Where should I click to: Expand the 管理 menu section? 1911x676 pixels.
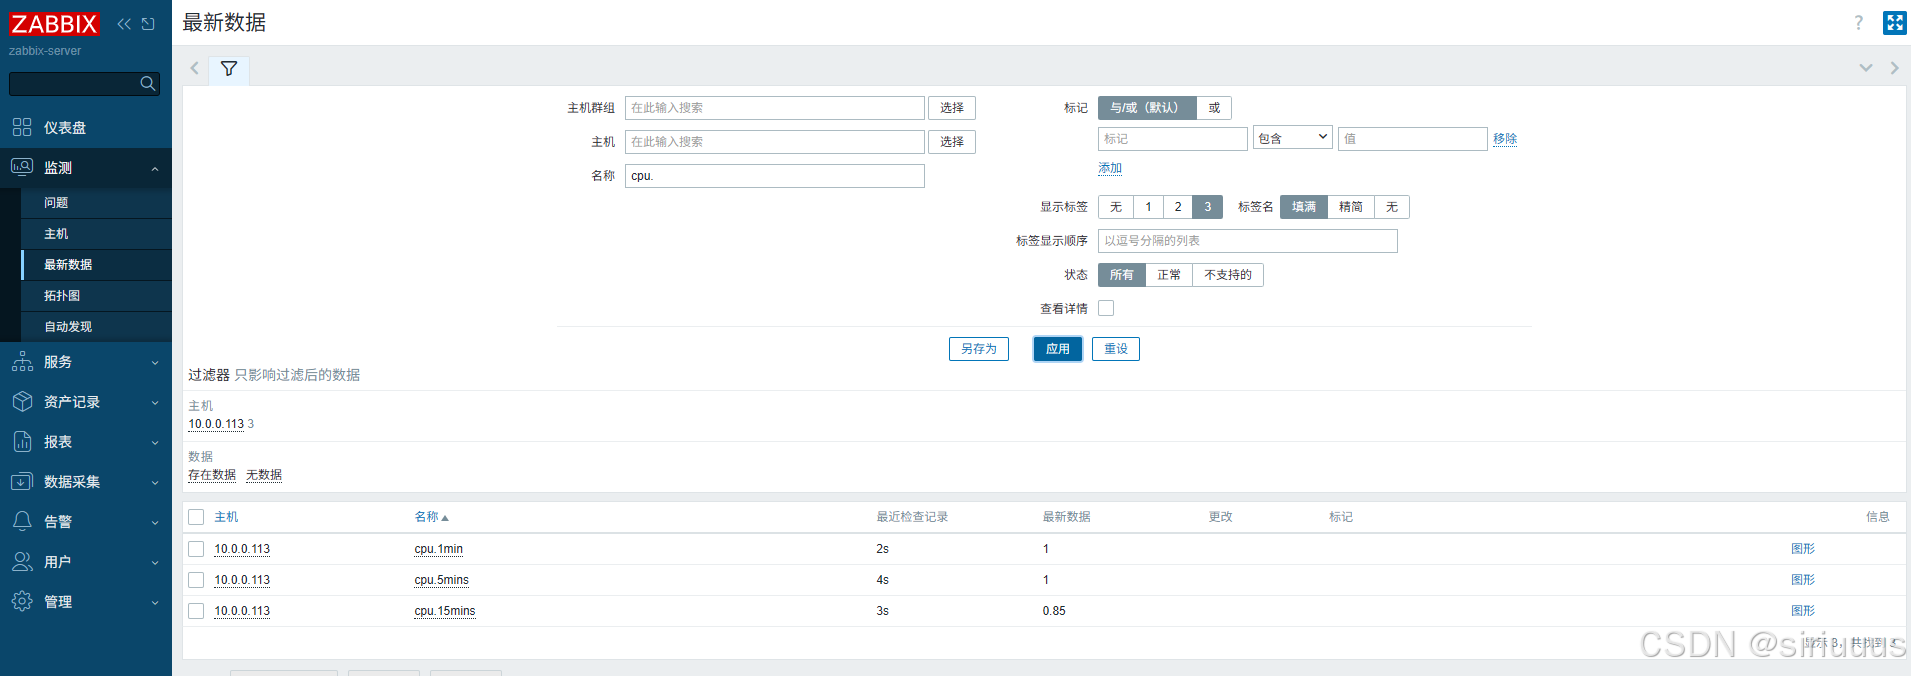click(155, 603)
